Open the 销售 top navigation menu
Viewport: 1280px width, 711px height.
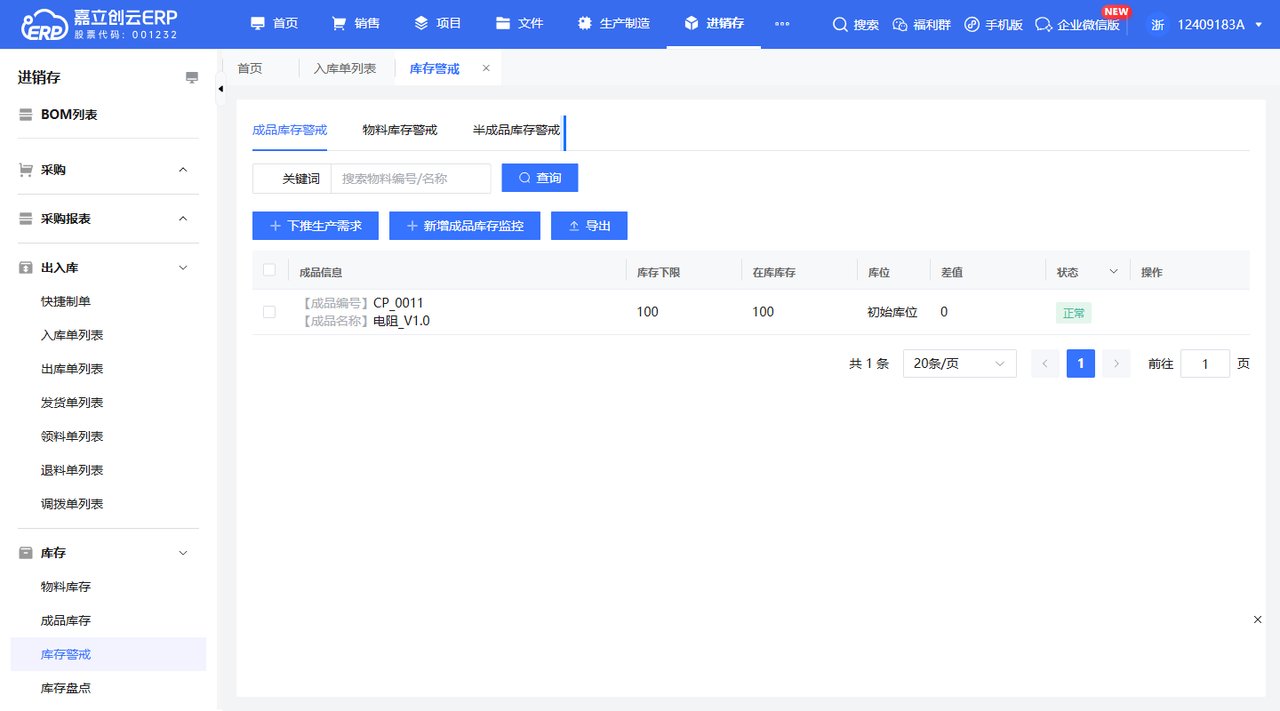pyautogui.click(x=356, y=23)
